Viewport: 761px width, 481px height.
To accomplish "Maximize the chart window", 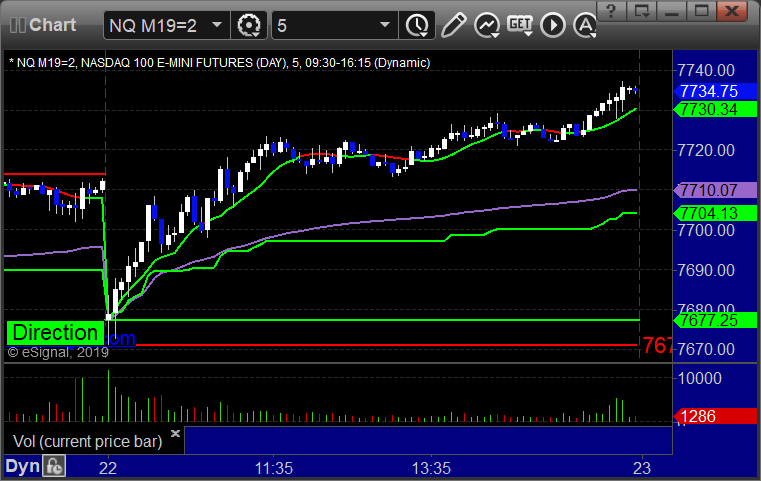I will 701,11.
